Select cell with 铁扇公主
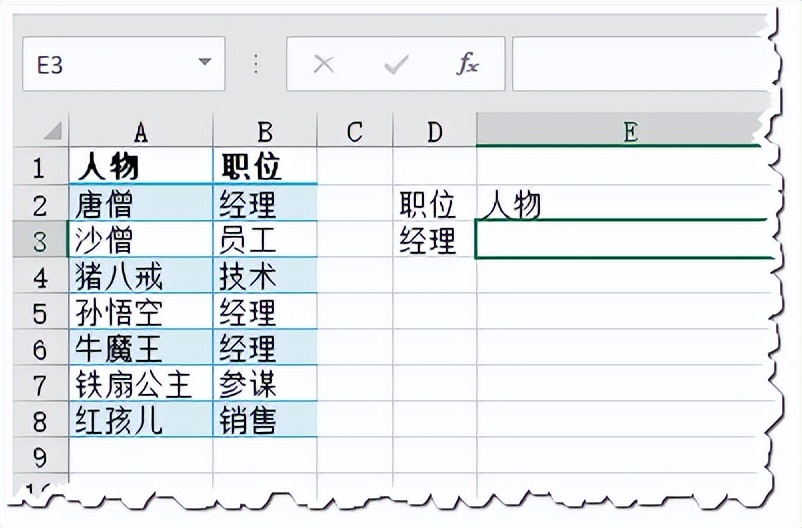 141,384
